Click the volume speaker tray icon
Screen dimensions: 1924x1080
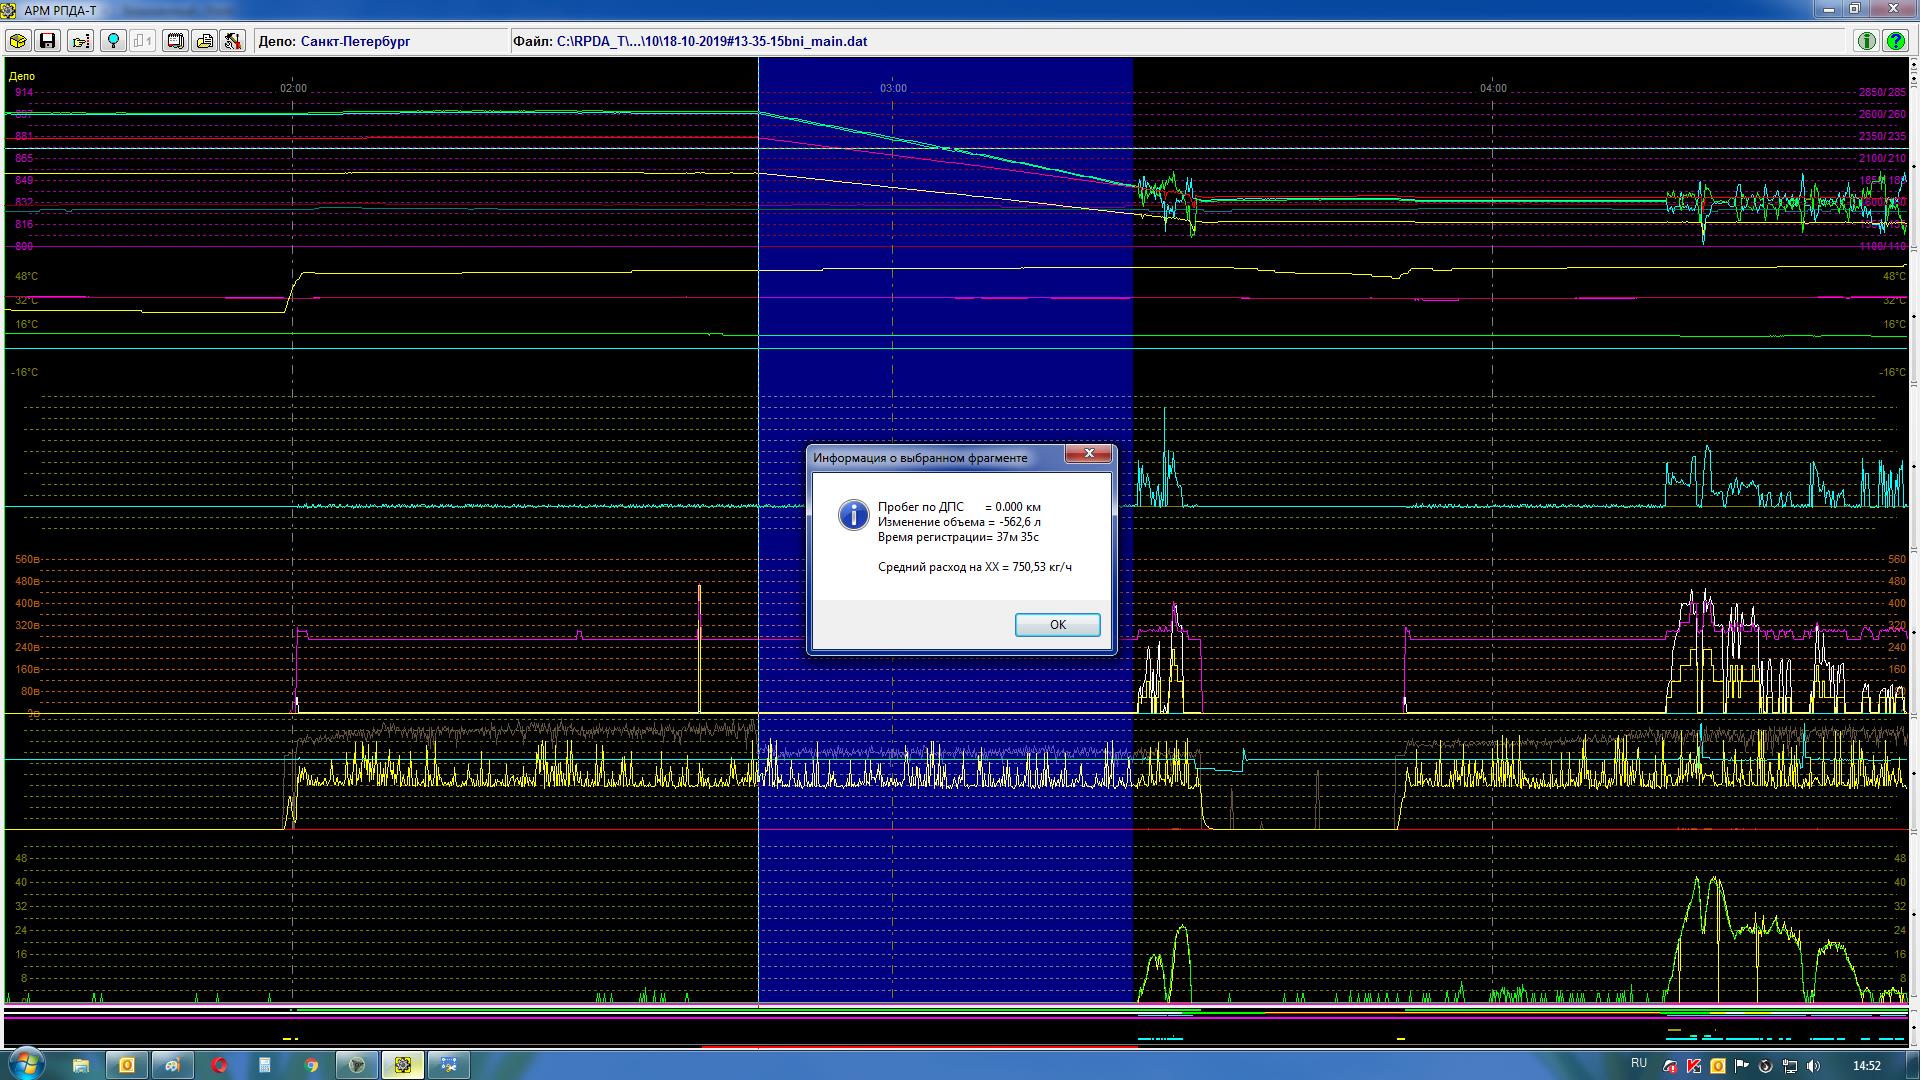pyautogui.click(x=1814, y=1066)
